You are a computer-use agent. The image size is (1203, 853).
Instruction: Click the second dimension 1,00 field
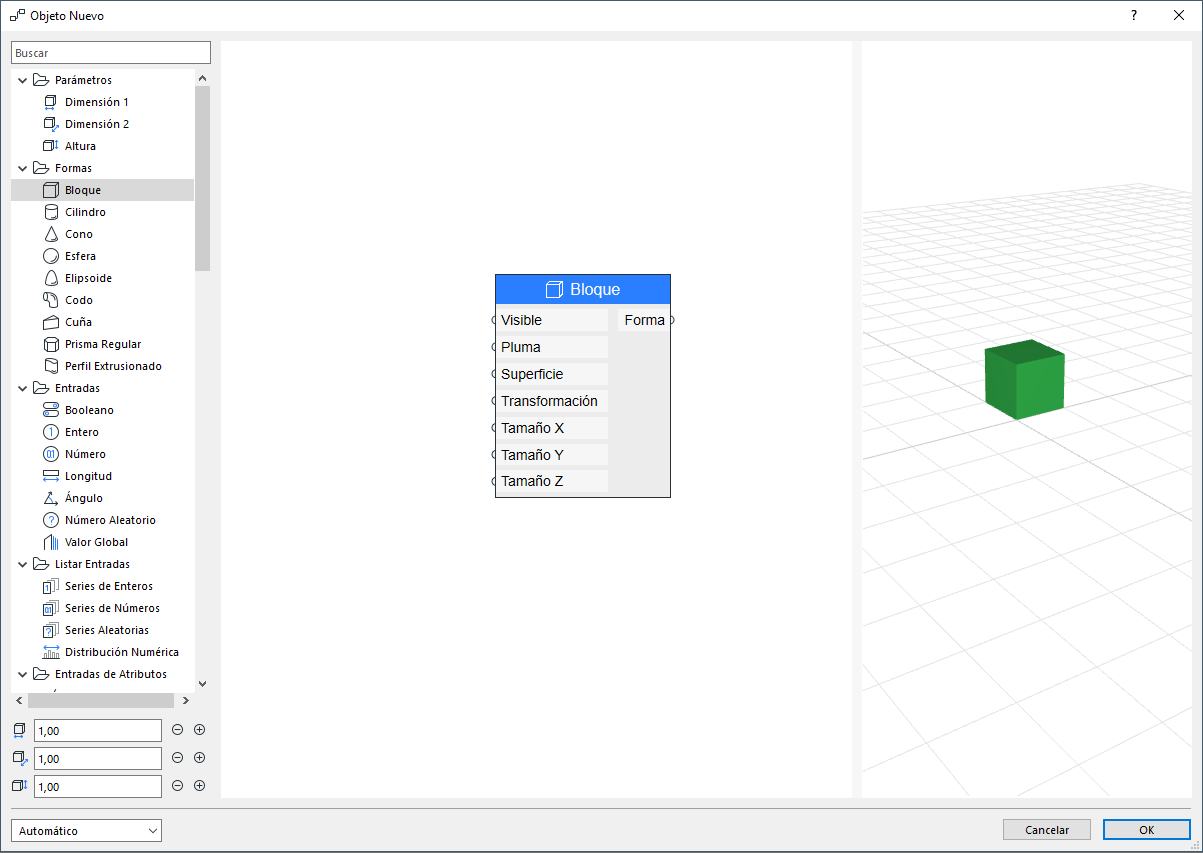coord(98,759)
